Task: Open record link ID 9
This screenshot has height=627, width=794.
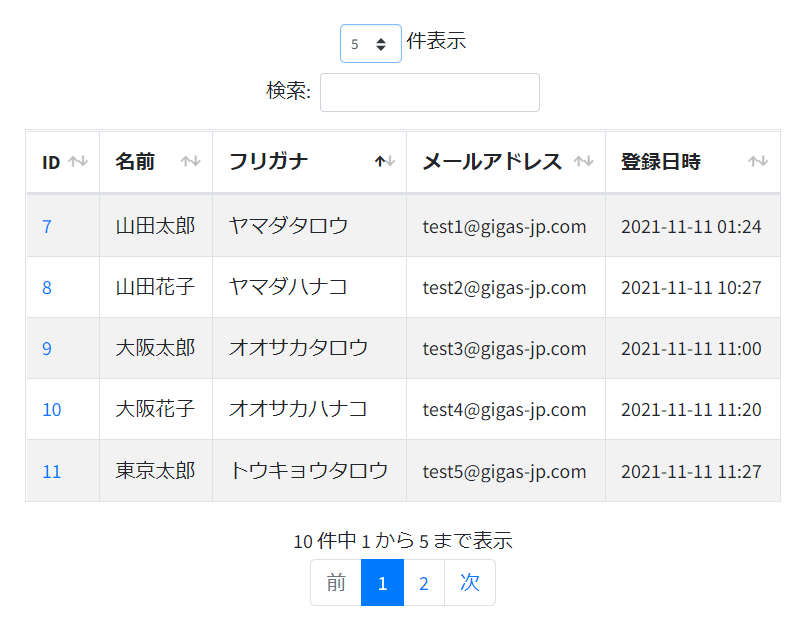Action: (47, 348)
